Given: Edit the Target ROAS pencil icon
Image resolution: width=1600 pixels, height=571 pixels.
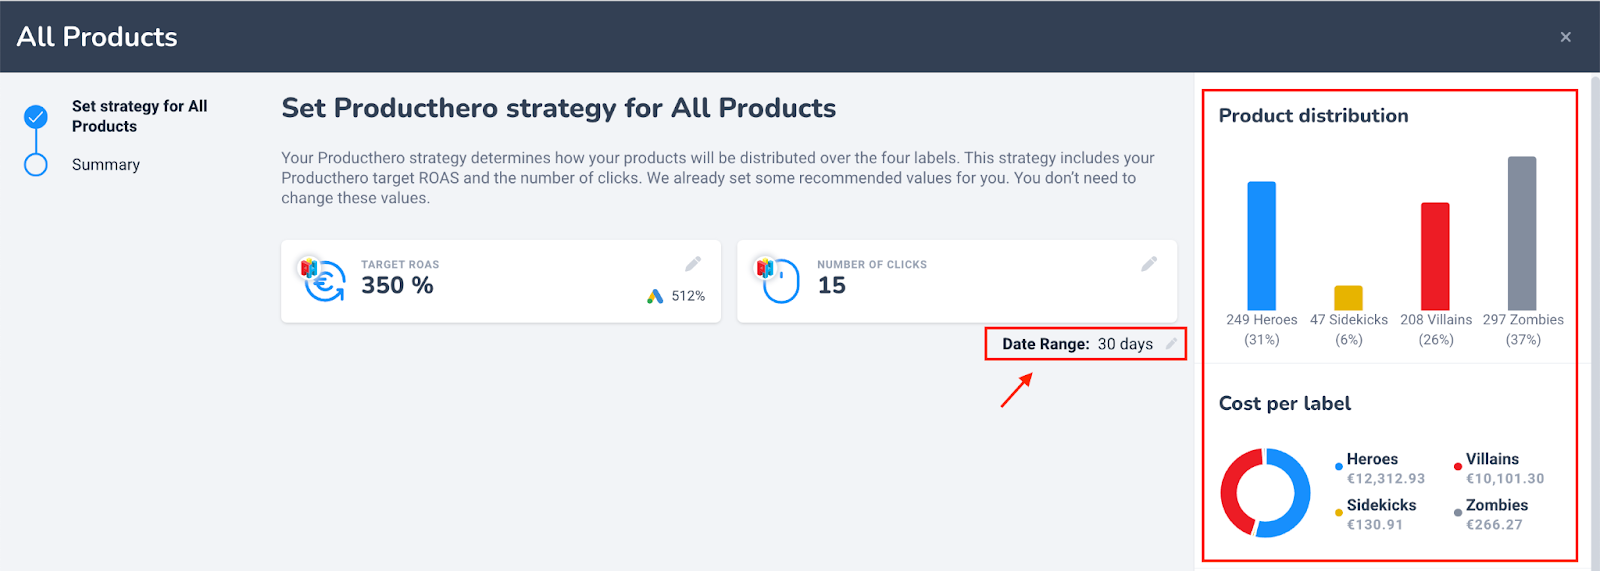Looking at the screenshot, I should click(x=693, y=264).
